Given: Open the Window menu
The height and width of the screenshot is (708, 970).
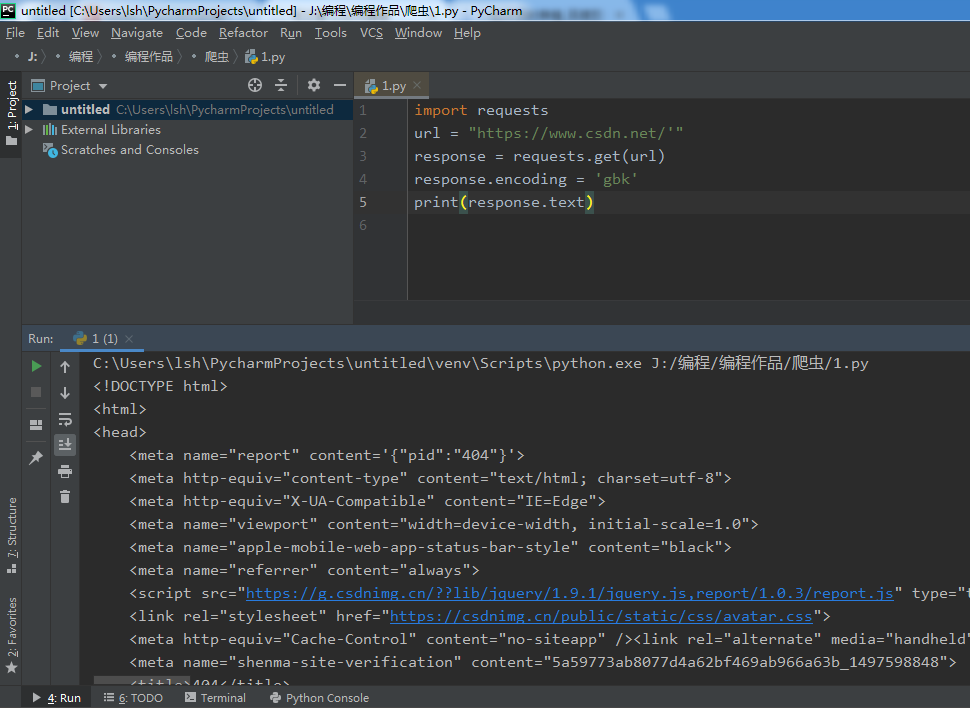Looking at the screenshot, I should pyautogui.click(x=418, y=33).
